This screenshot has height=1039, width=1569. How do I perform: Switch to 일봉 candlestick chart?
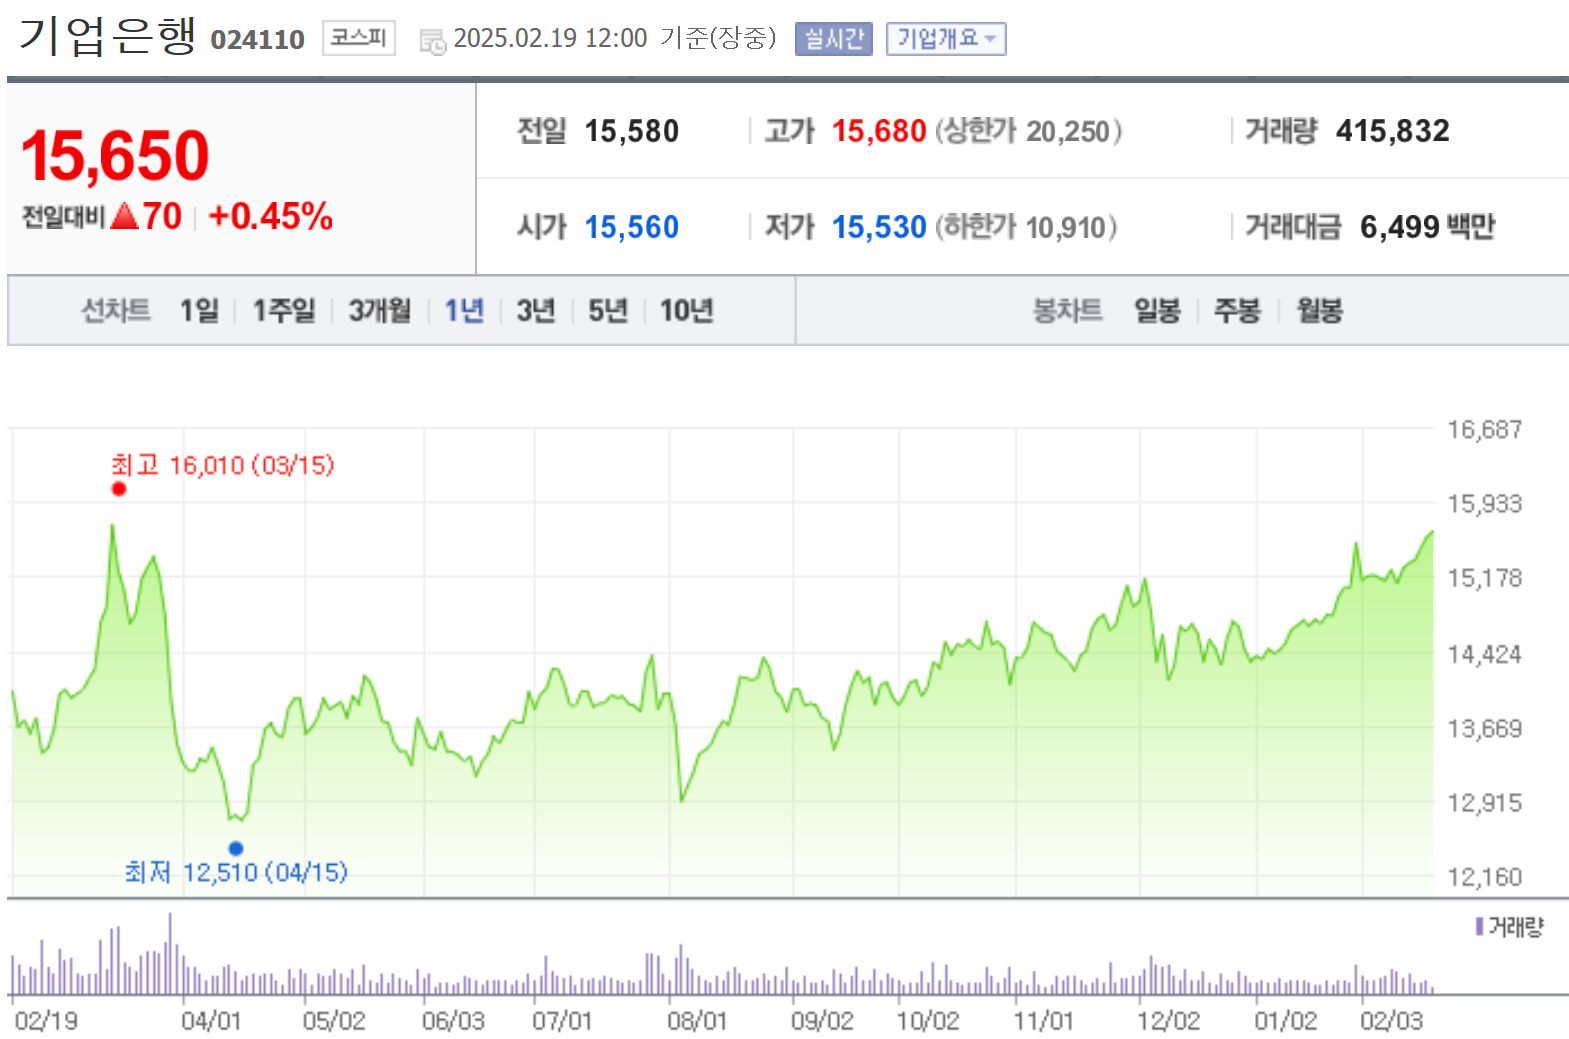click(1157, 311)
